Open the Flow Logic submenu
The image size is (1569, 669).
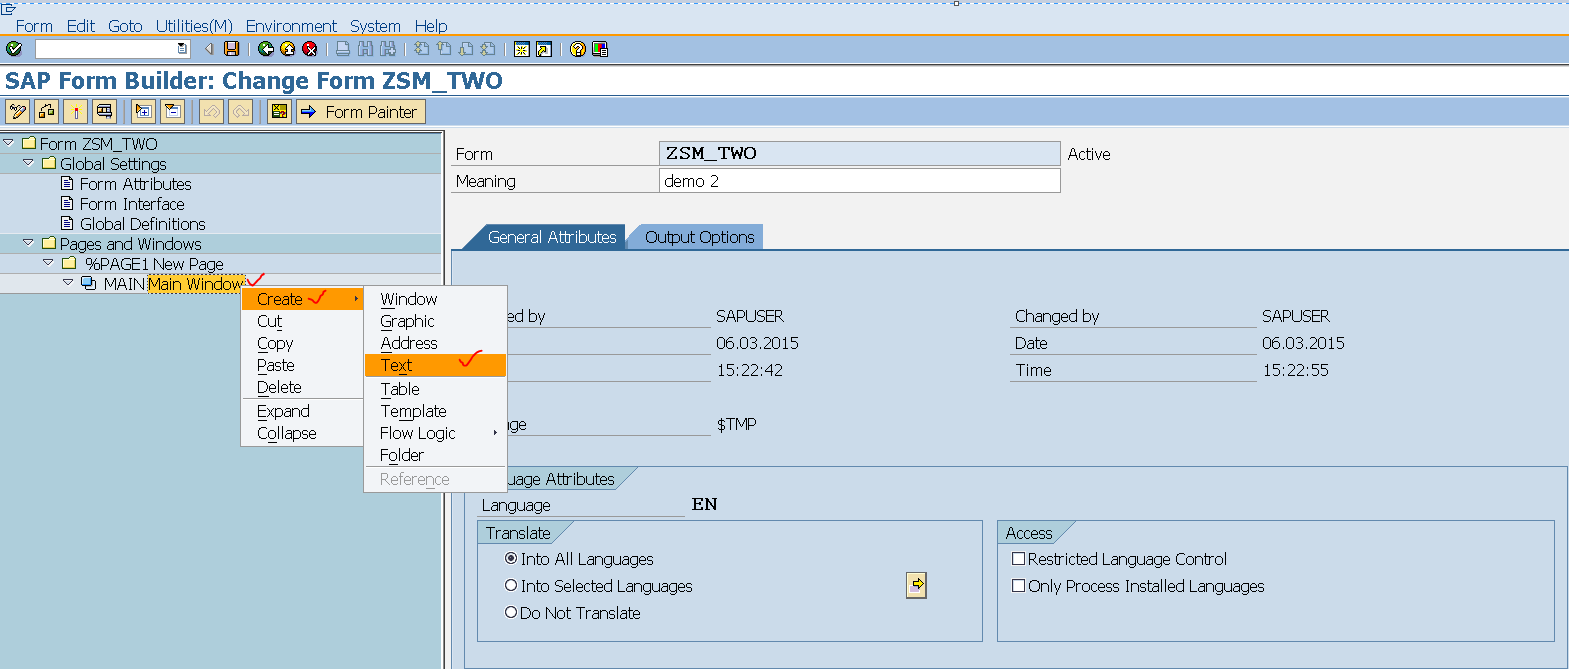click(435, 433)
